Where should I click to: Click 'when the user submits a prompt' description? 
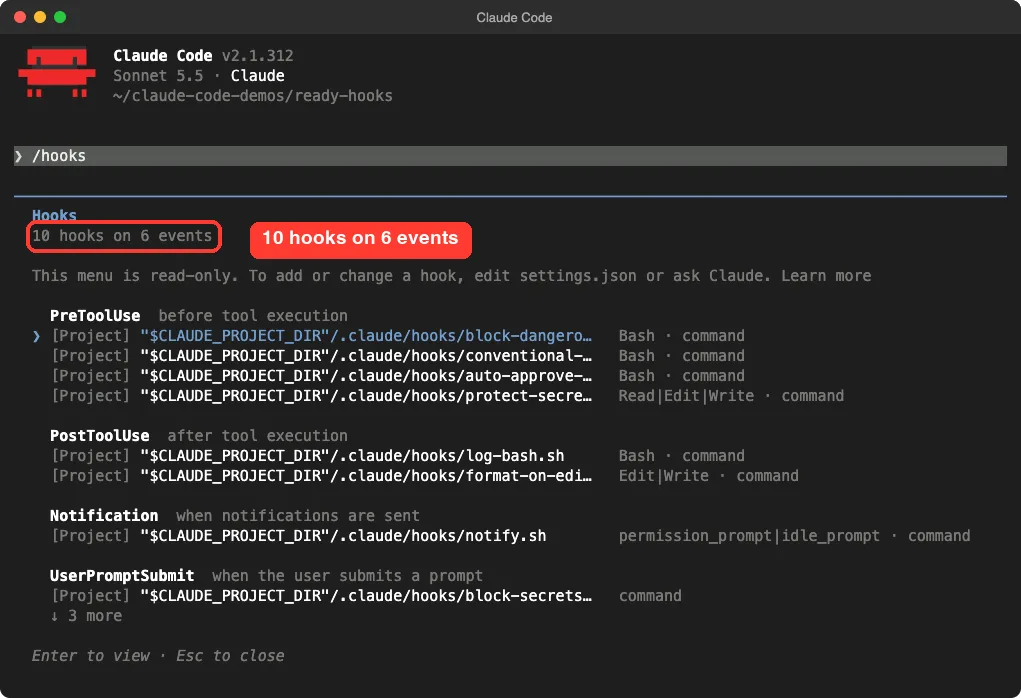(x=348, y=576)
